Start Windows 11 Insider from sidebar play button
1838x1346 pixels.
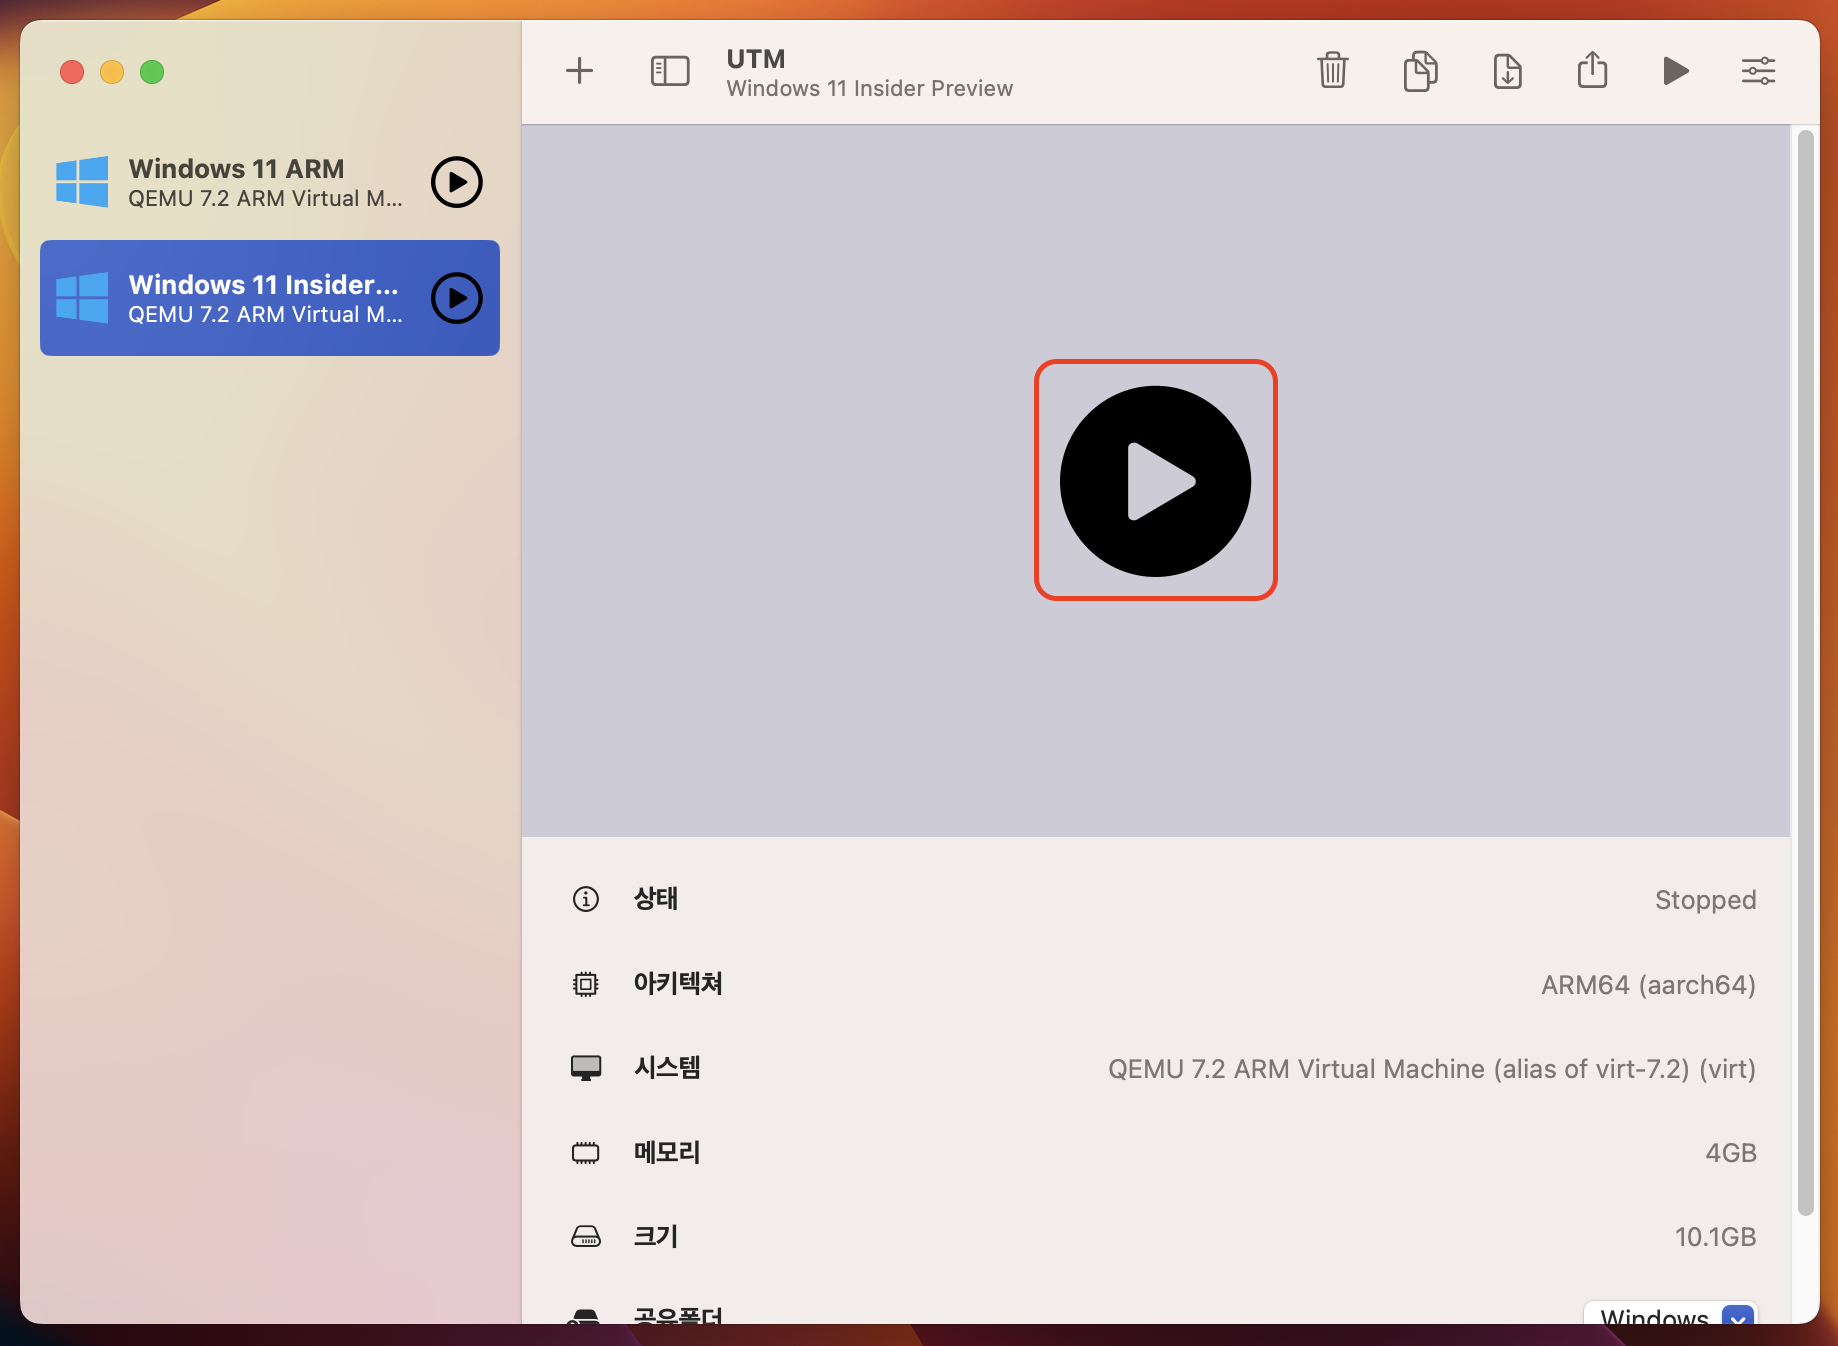(457, 298)
